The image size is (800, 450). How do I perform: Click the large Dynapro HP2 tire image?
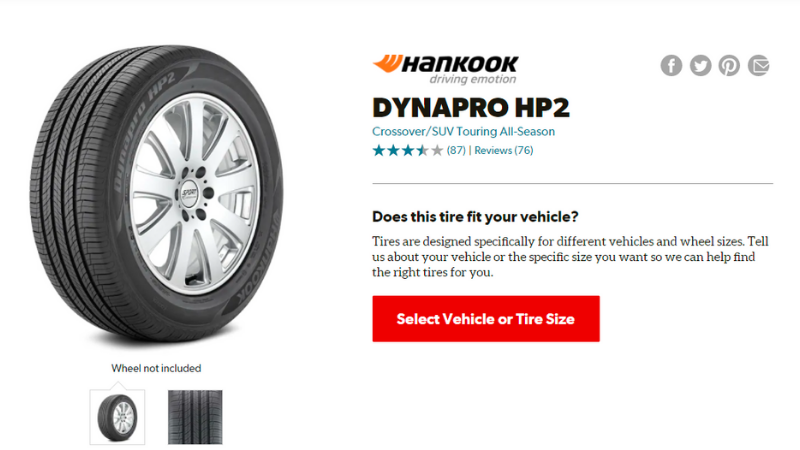156,196
